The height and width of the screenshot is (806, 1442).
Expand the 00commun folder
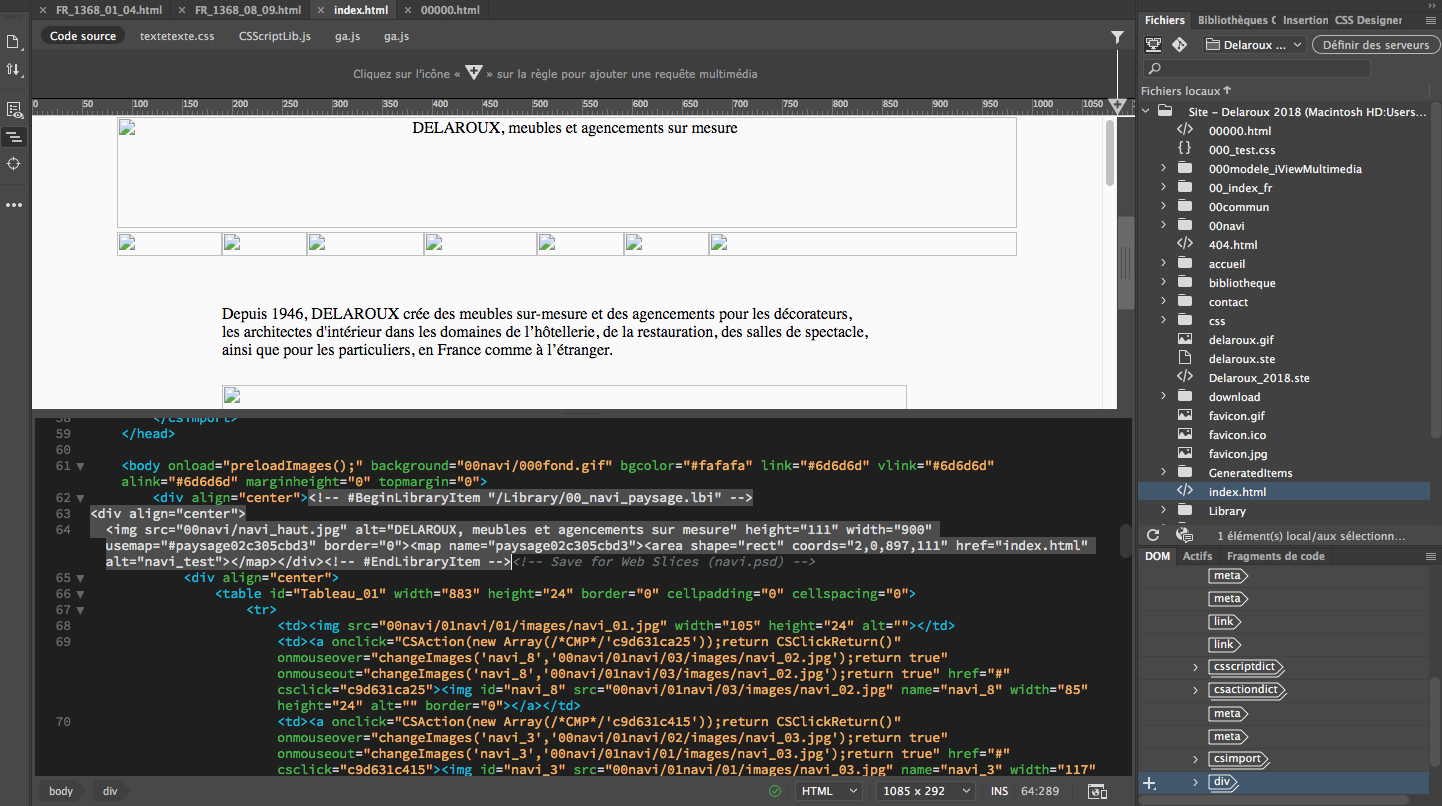tap(1163, 207)
